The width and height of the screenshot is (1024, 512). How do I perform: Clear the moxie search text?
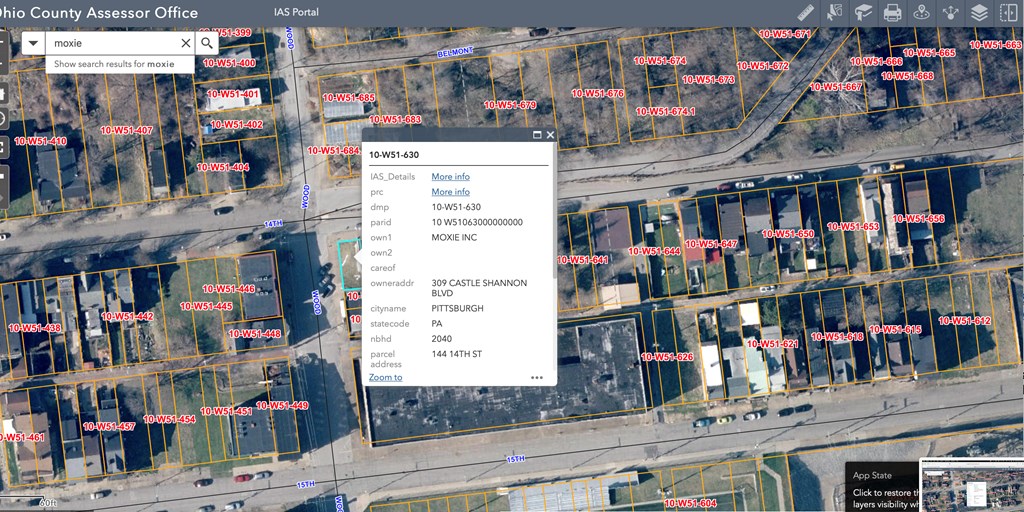[185, 43]
